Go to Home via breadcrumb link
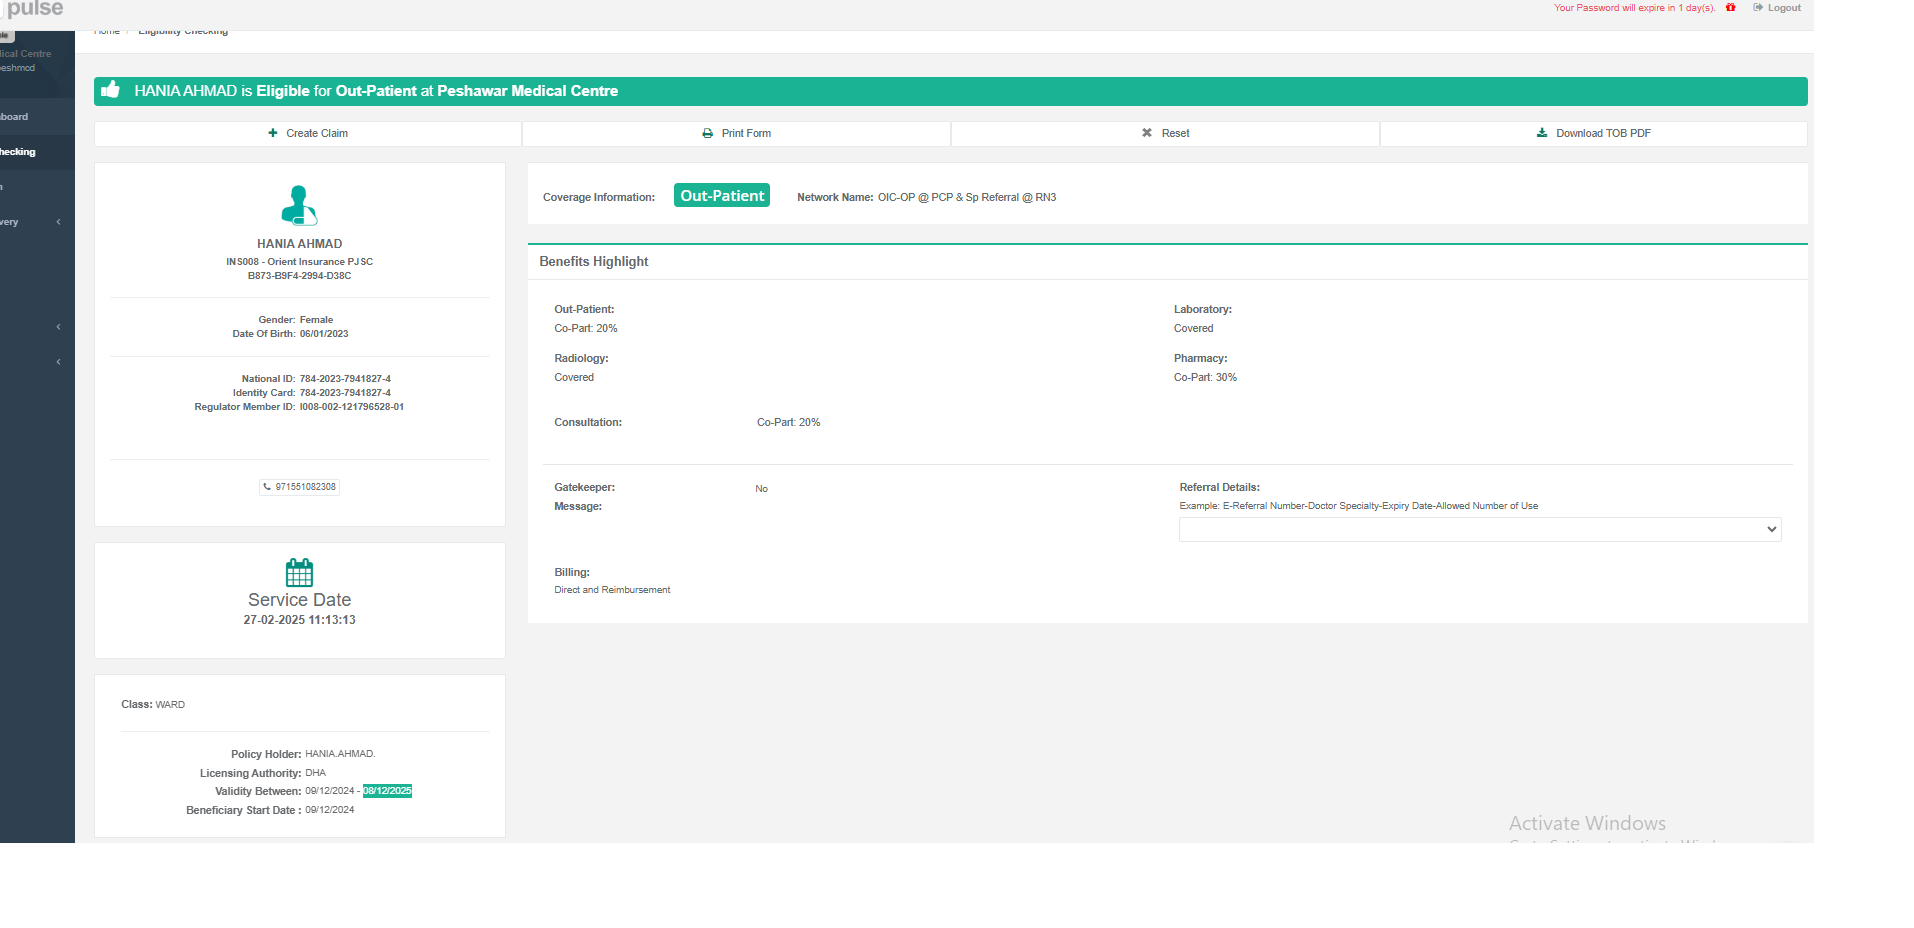 [107, 32]
